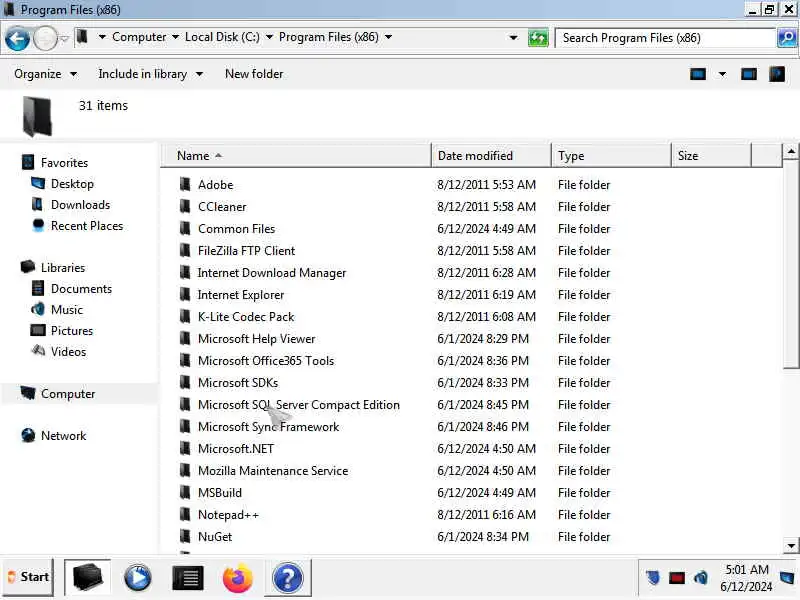Click the Help icon in command bar

[777, 74]
